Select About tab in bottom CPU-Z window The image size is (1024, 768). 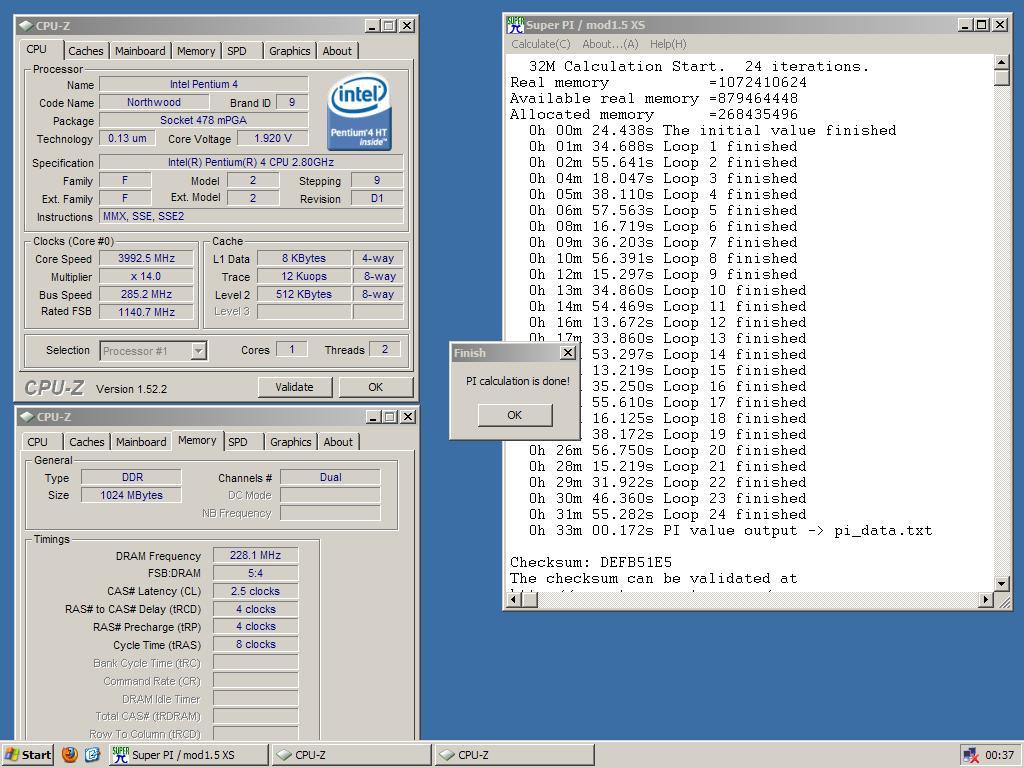338,442
